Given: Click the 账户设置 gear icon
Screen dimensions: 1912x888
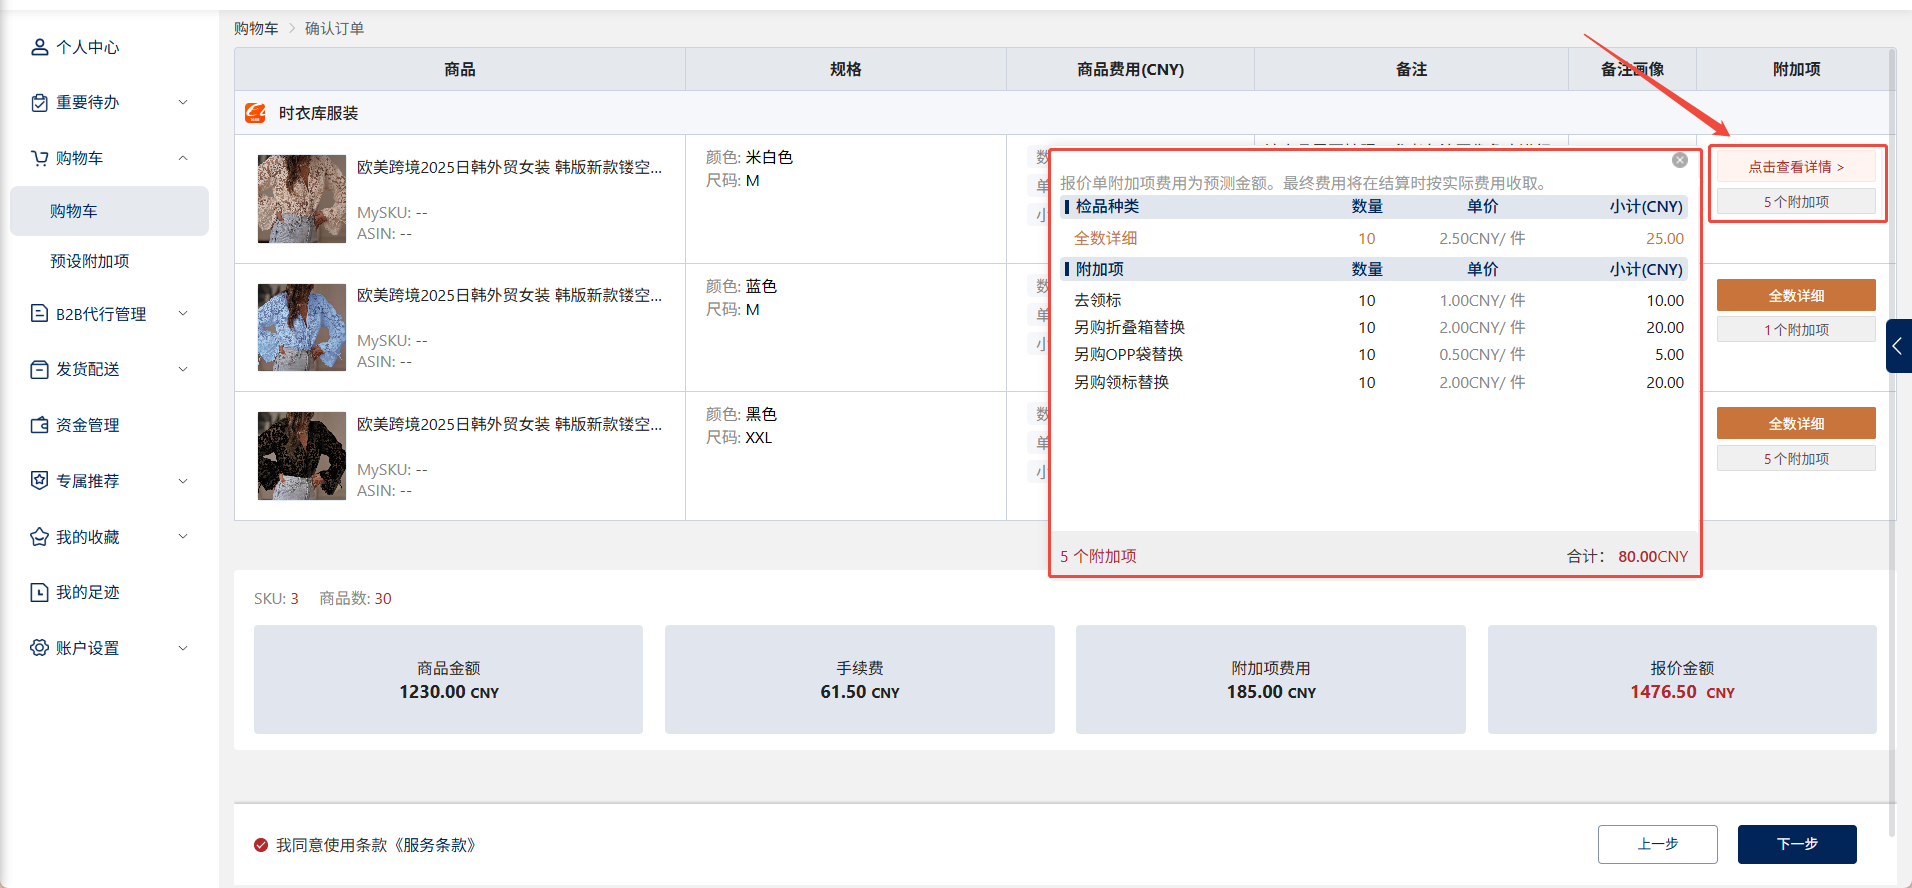Looking at the screenshot, I should coord(39,648).
